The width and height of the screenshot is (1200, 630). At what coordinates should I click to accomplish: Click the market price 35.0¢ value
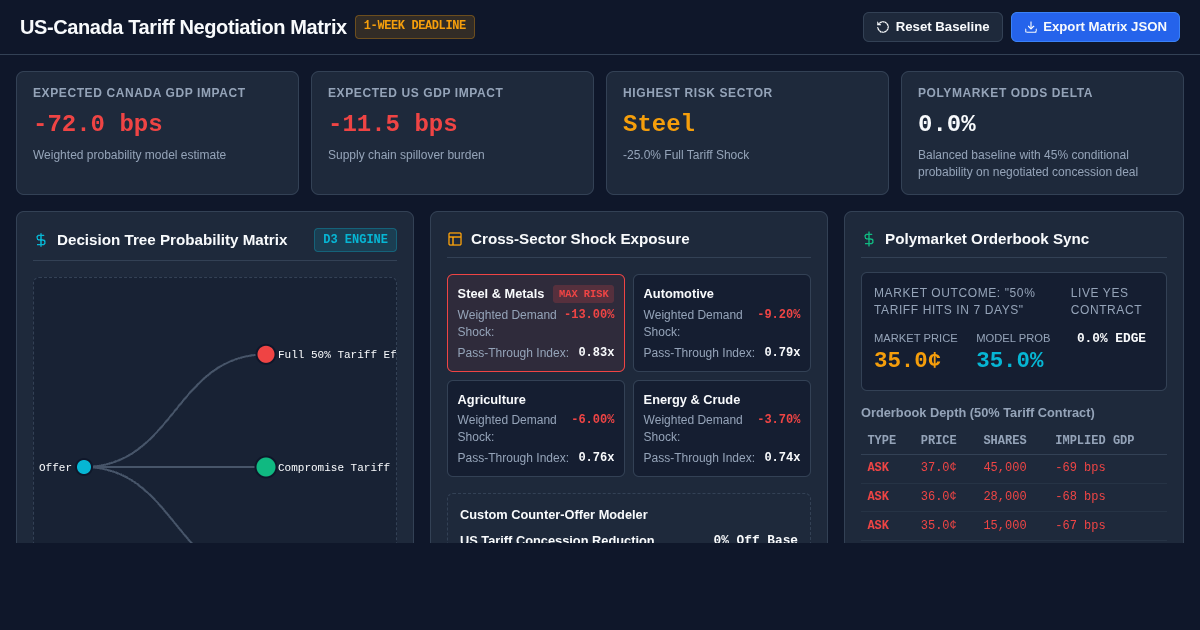tap(907, 361)
